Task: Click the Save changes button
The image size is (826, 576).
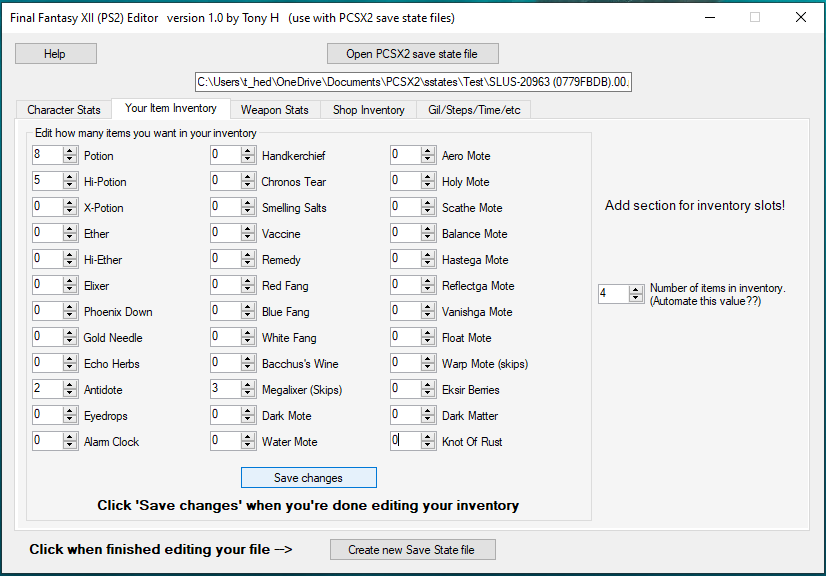Action: tap(308, 478)
